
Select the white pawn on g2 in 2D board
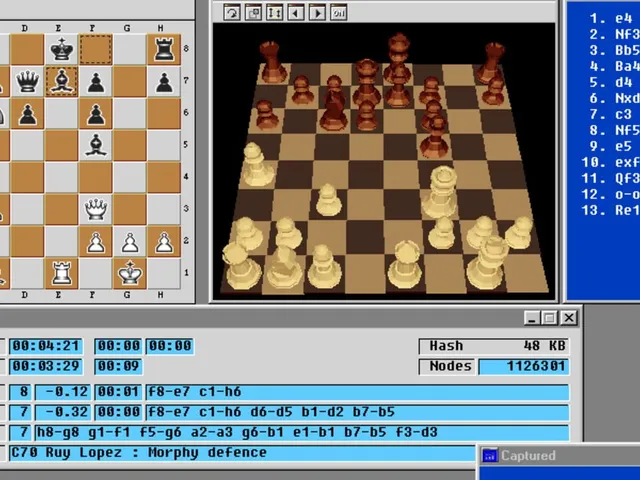tap(130, 242)
